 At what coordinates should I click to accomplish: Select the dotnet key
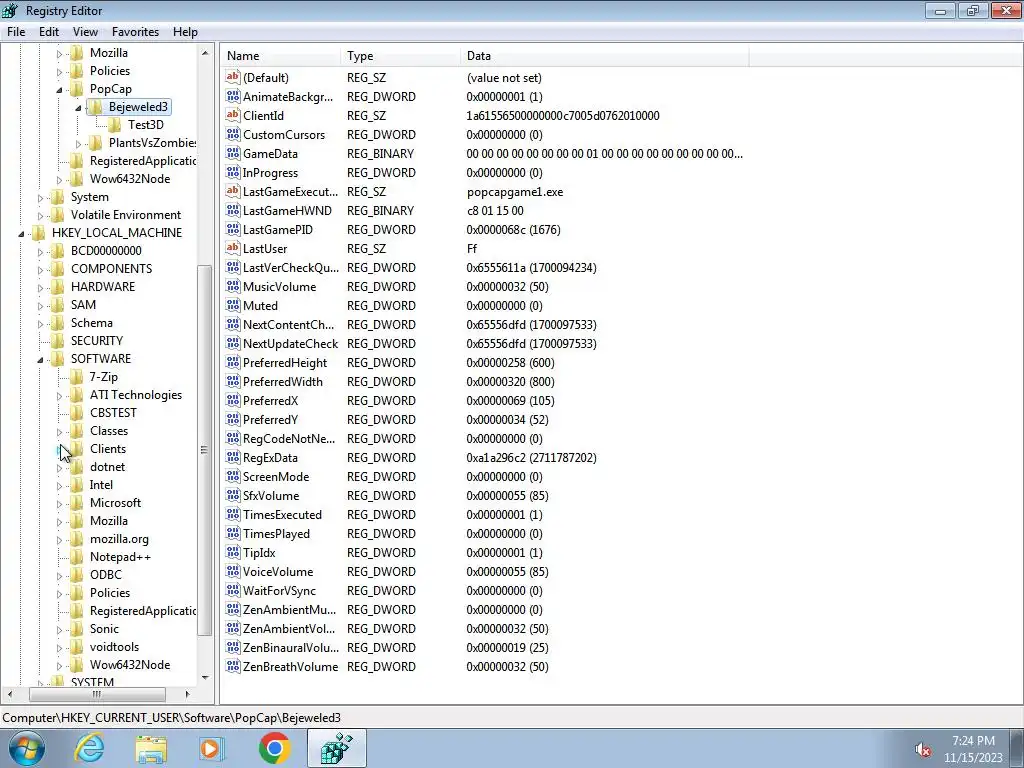point(107,467)
